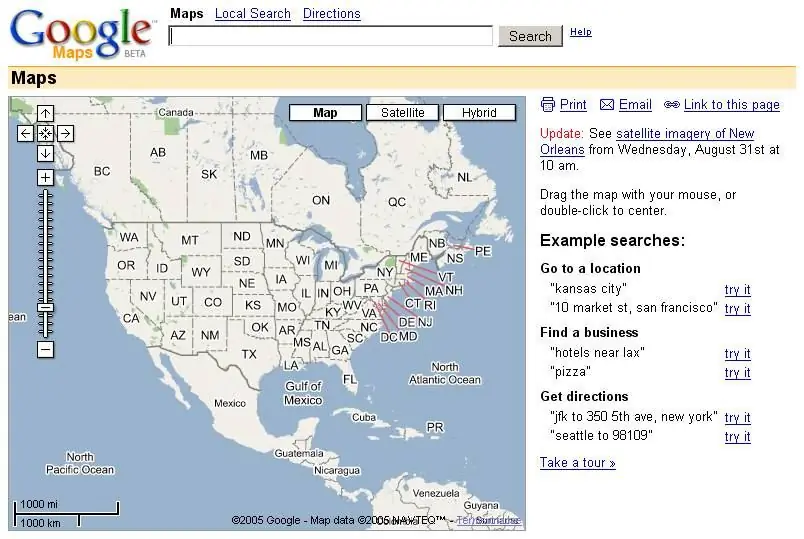Pan the map east with right arrow
The image size is (804, 539).
[65, 133]
